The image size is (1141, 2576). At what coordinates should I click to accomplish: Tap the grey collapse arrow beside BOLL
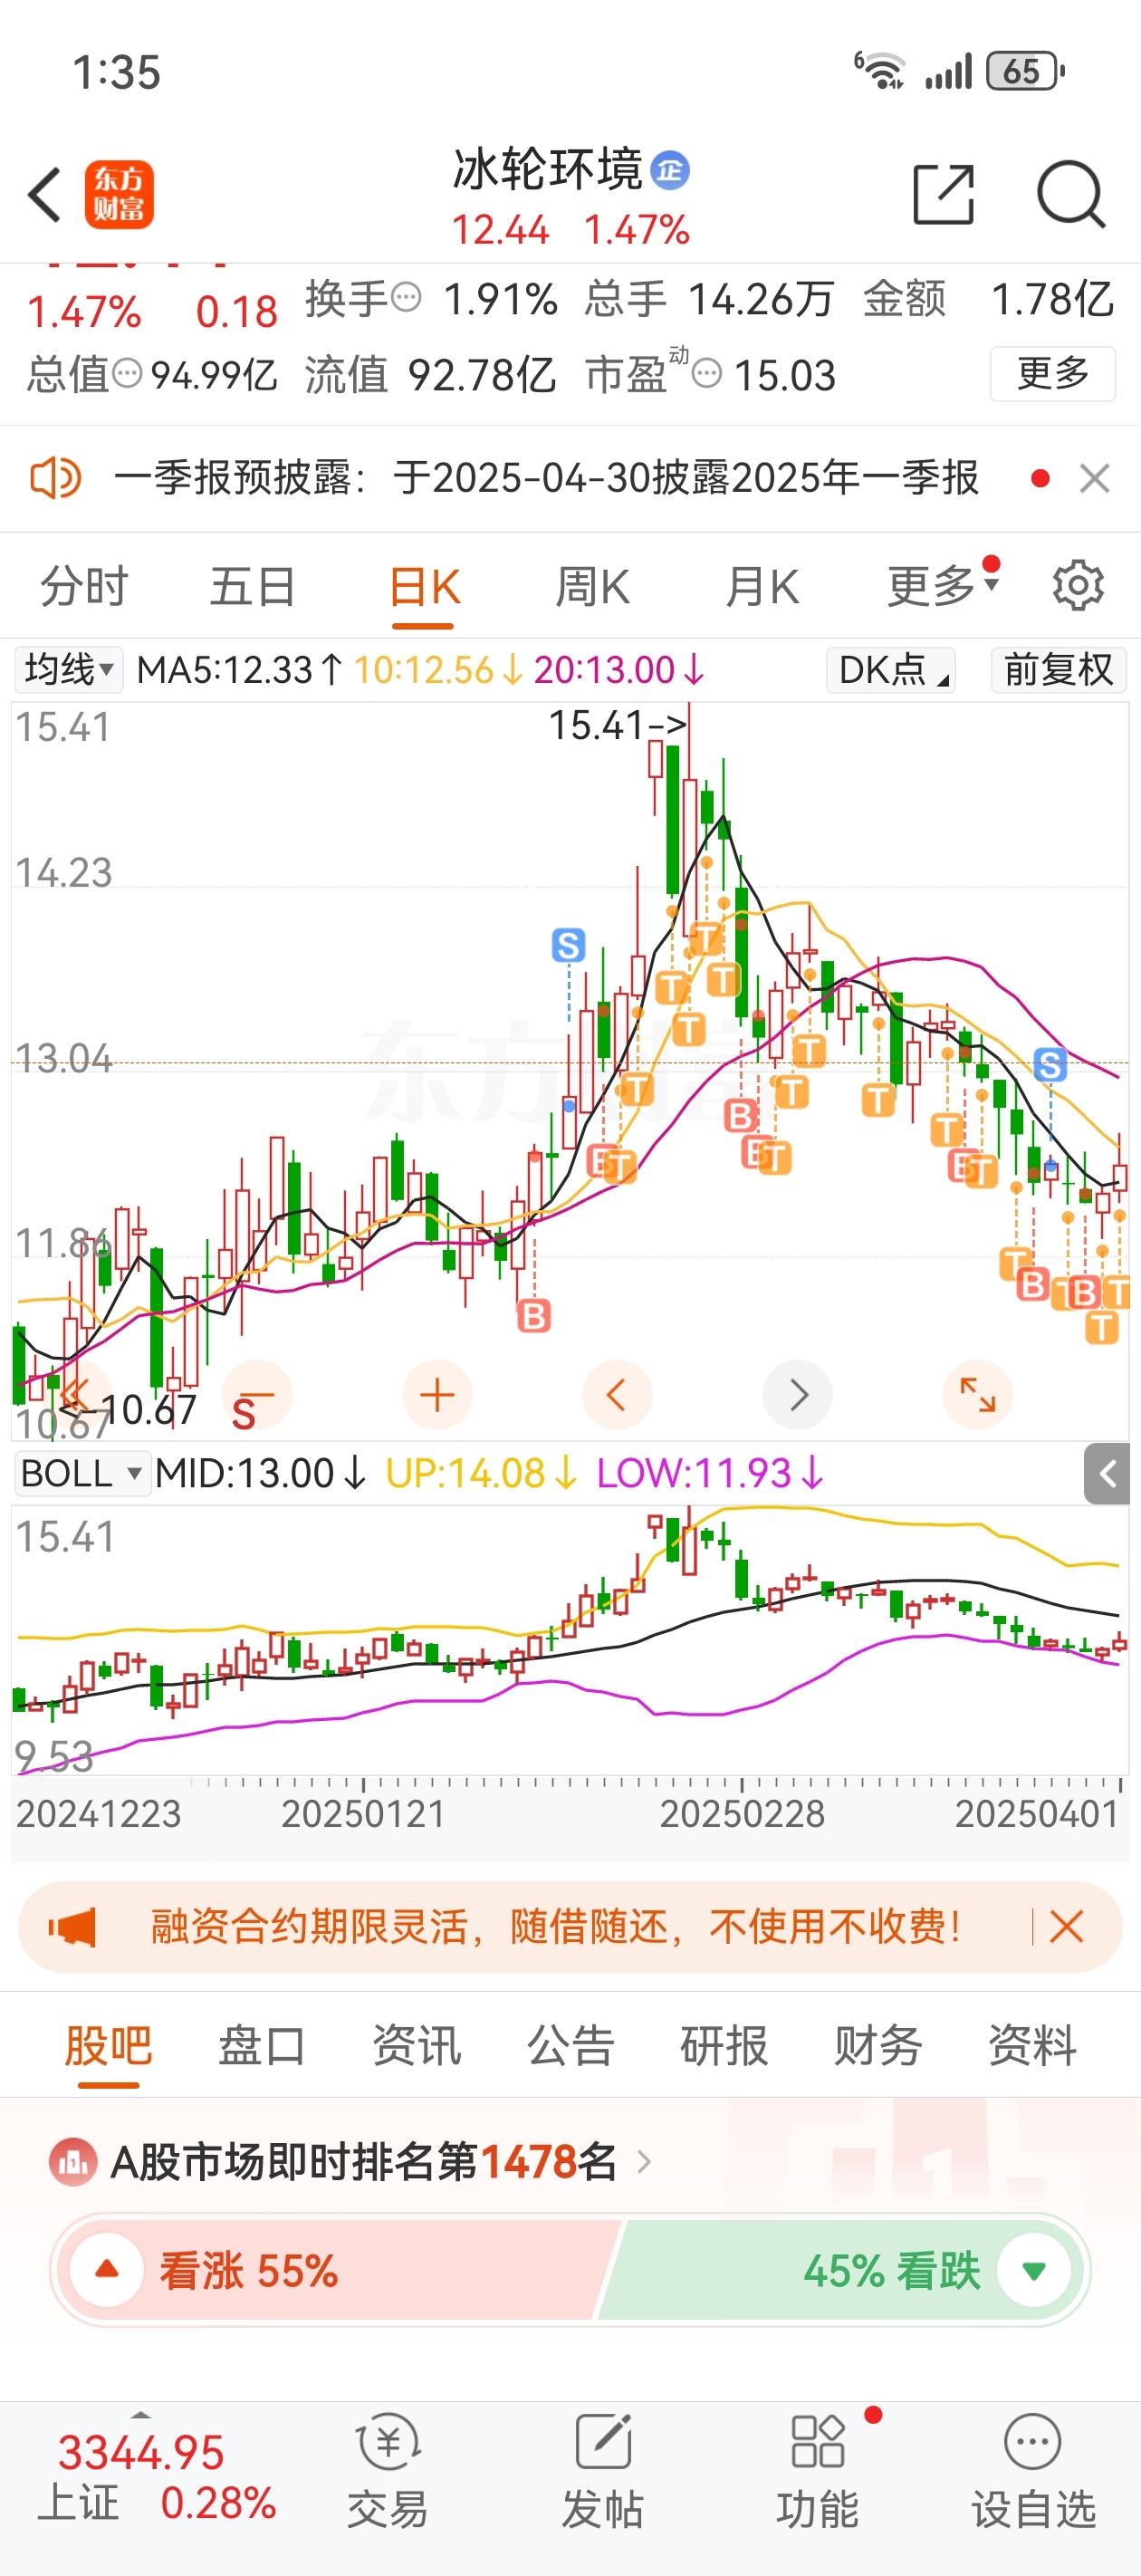[x=1106, y=1473]
